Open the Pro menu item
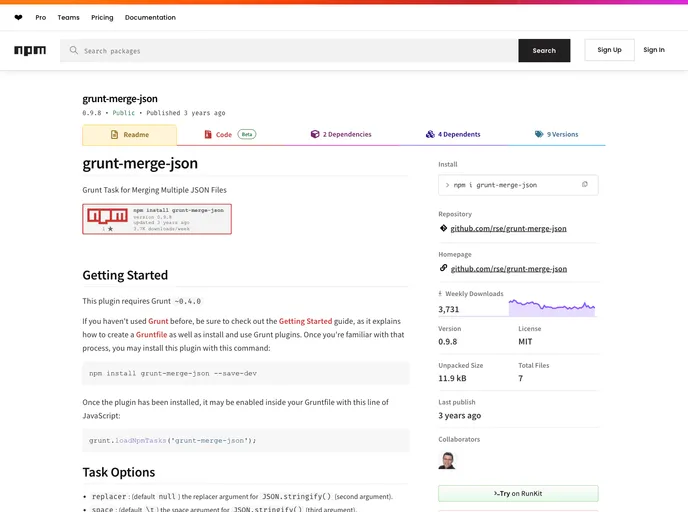688x512 pixels. point(41,18)
